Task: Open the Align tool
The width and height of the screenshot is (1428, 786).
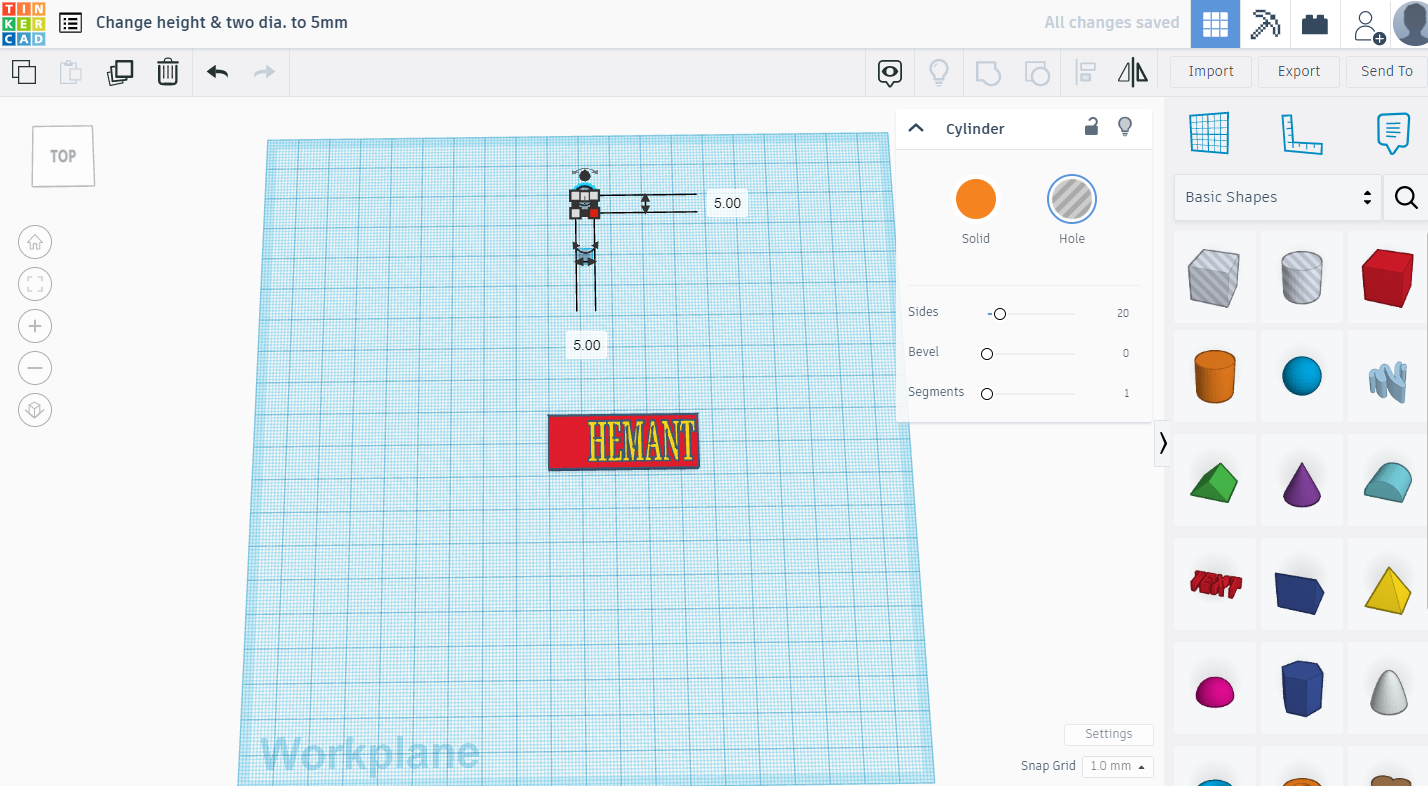Action: [1085, 72]
